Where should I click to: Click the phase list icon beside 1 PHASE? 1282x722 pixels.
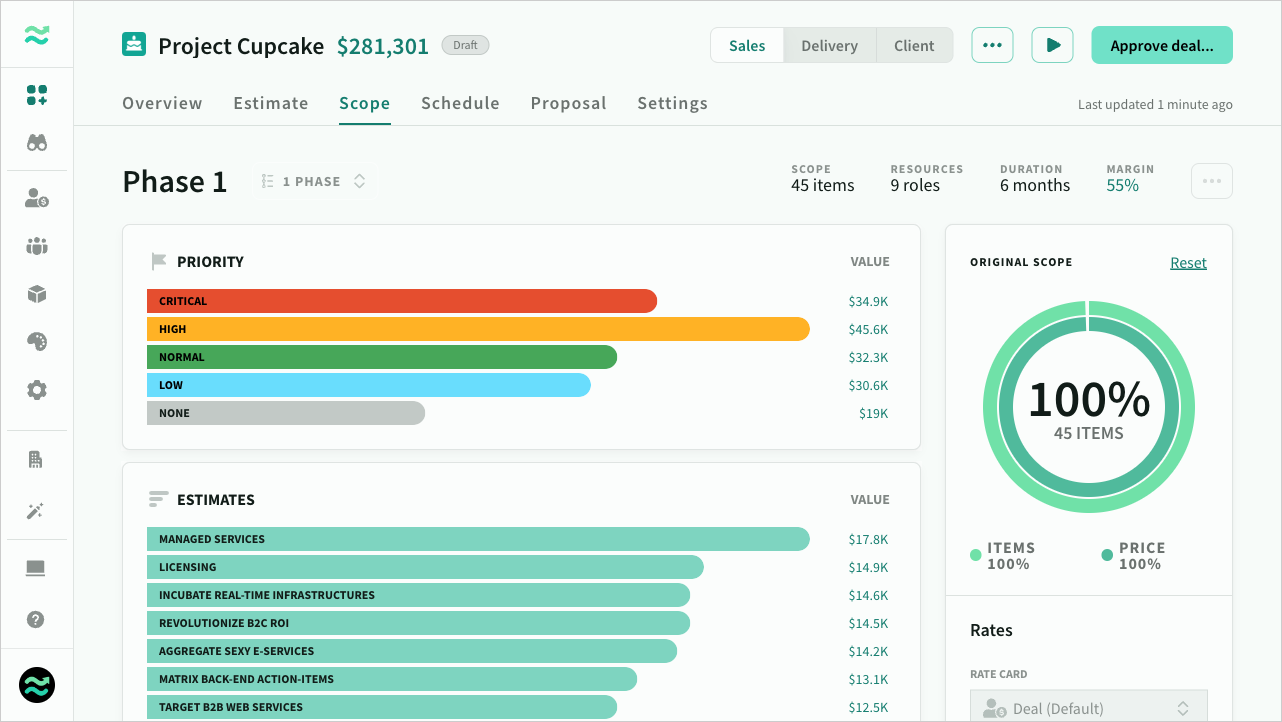pyautogui.click(x=268, y=181)
